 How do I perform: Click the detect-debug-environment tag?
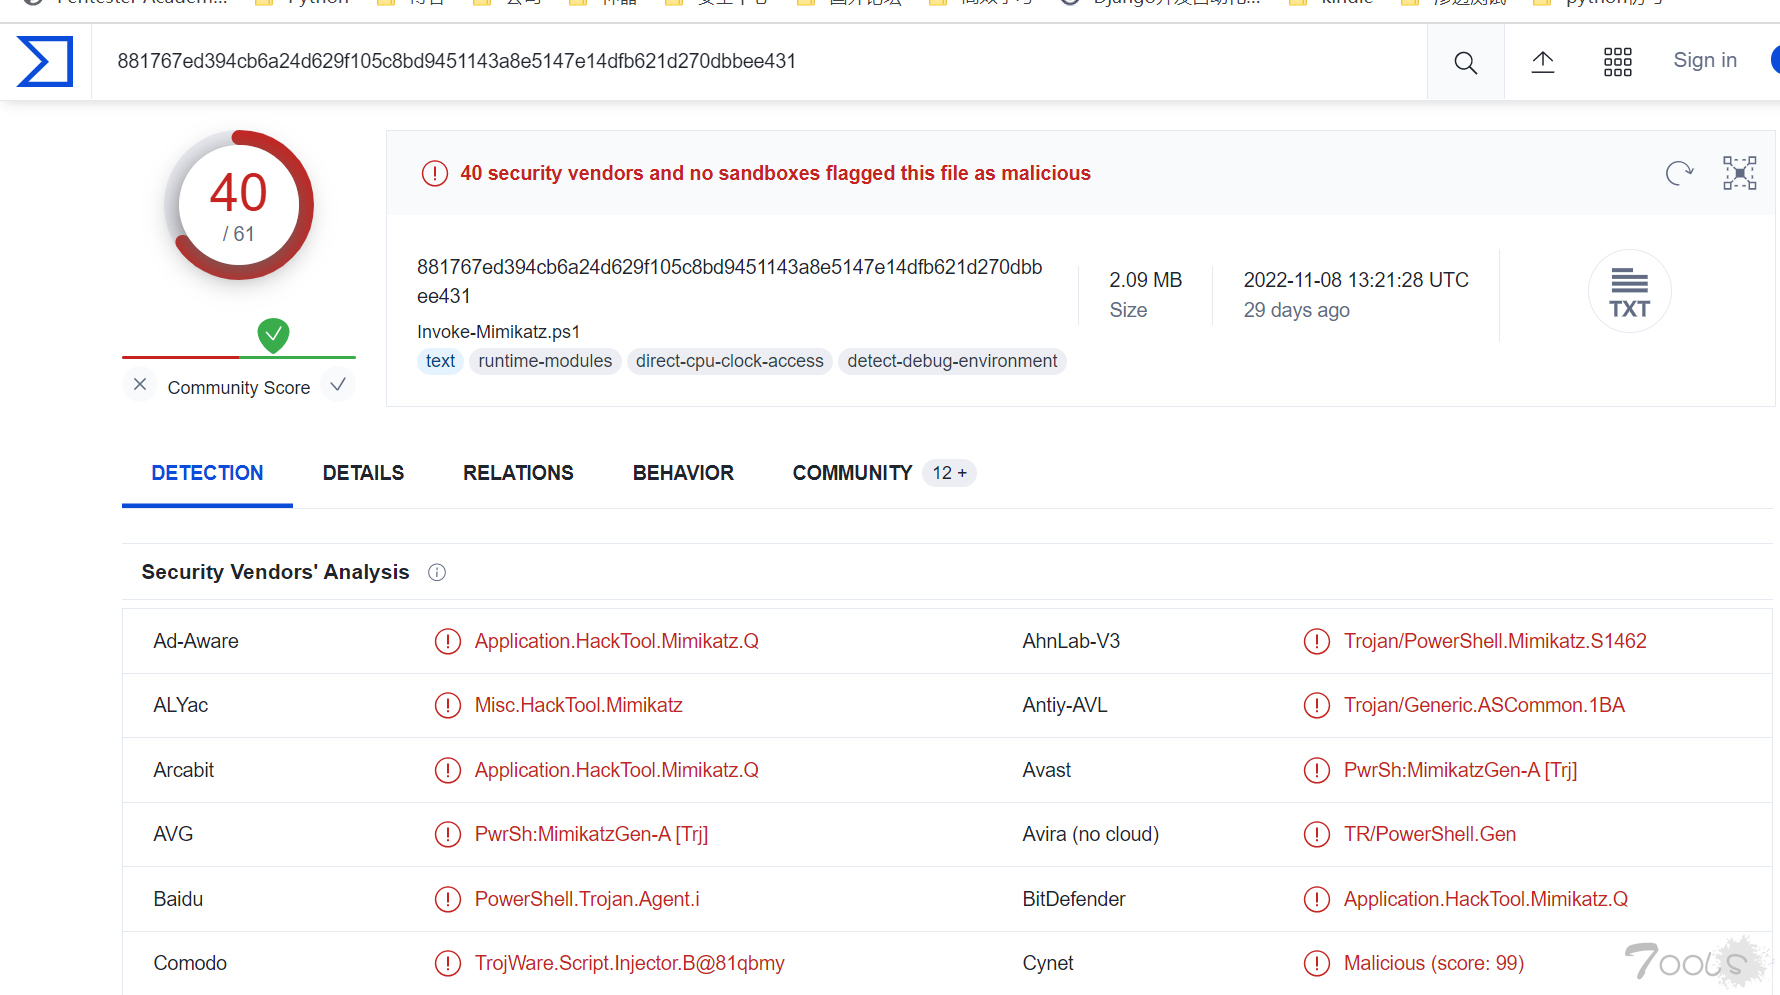952,361
